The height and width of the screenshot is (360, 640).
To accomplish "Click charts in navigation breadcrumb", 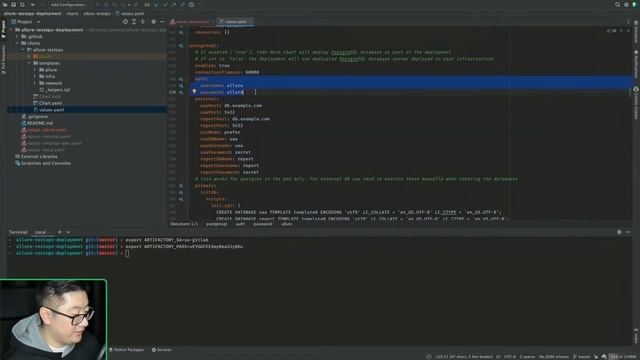I will [72, 13].
